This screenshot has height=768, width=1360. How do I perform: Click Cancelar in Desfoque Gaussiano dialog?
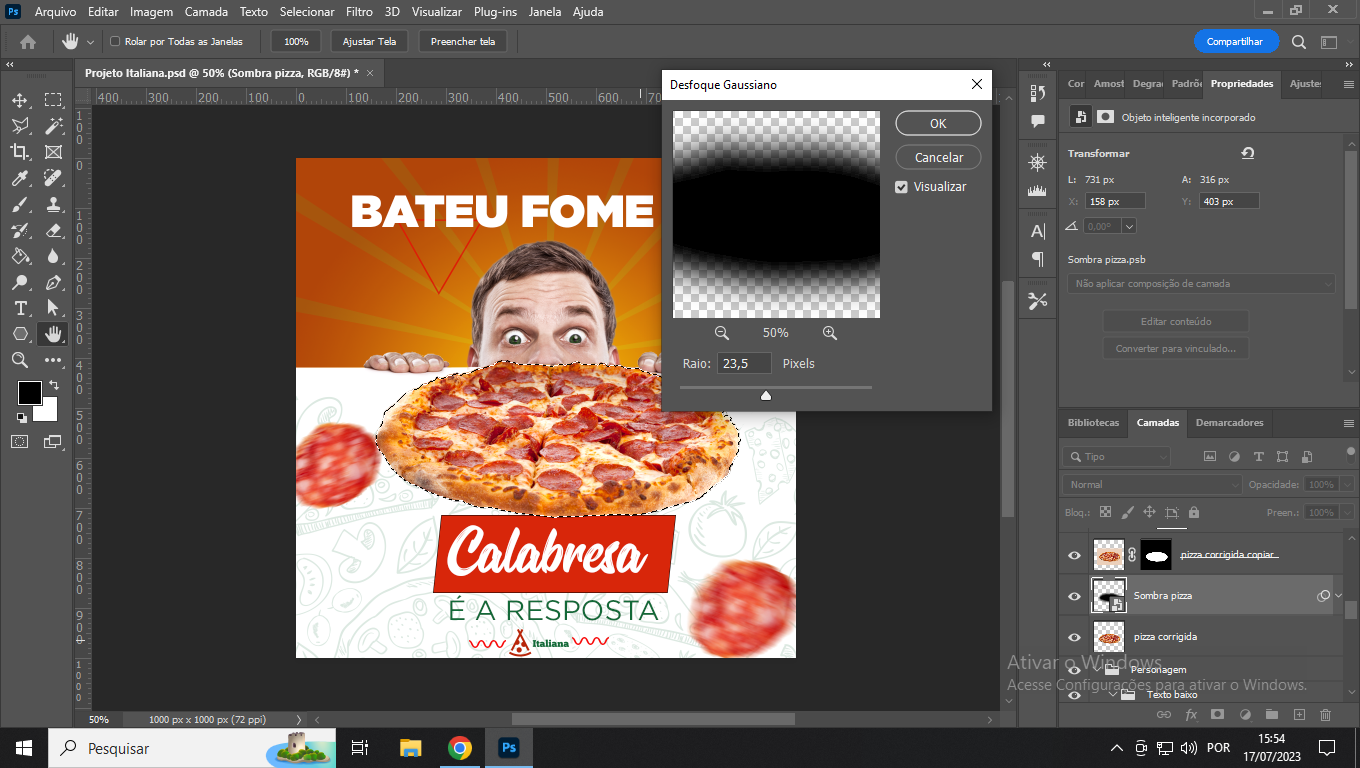pyautogui.click(x=938, y=158)
